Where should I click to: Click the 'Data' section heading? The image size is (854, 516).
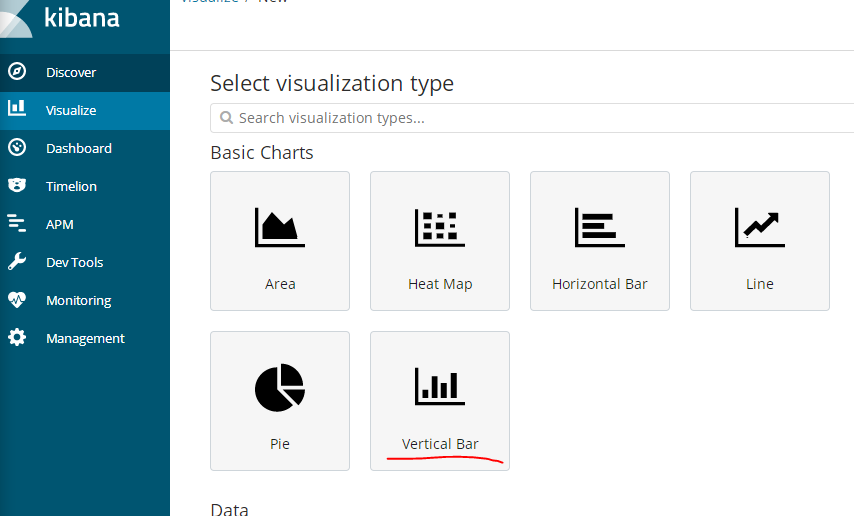(x=229, y=509)
